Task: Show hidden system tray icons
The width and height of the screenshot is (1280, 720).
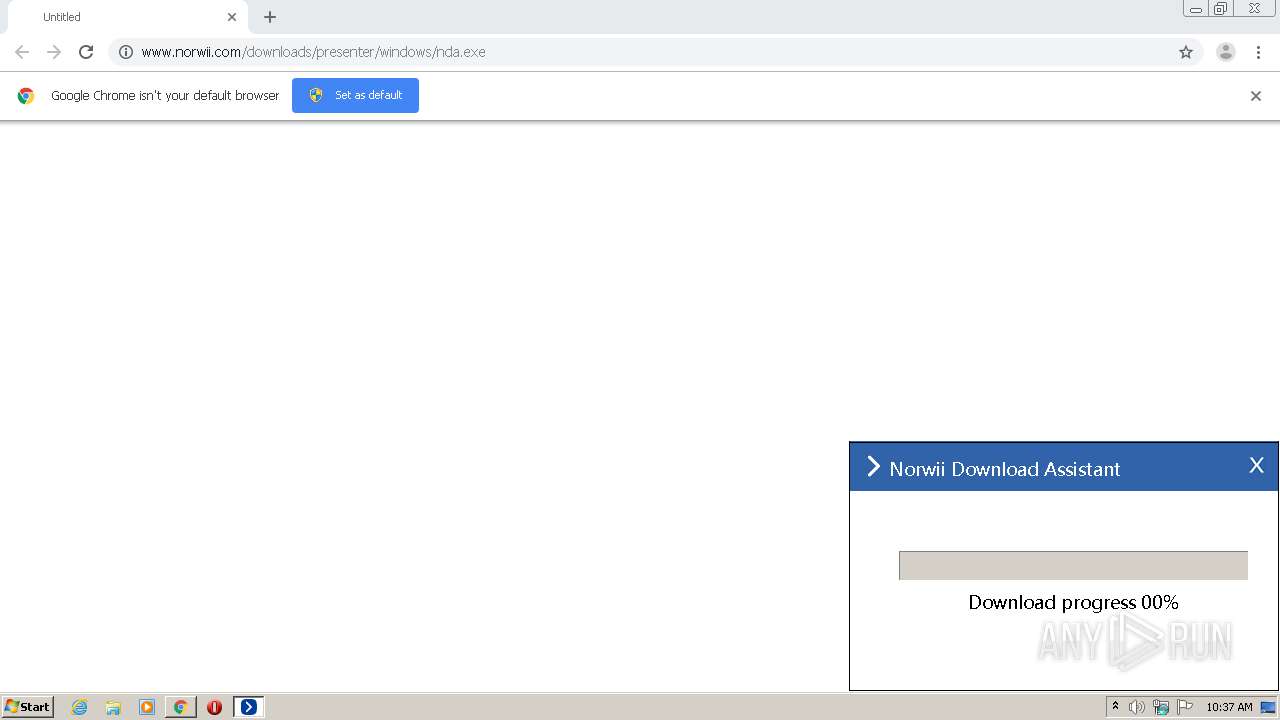Action: tap(1115, 707)
